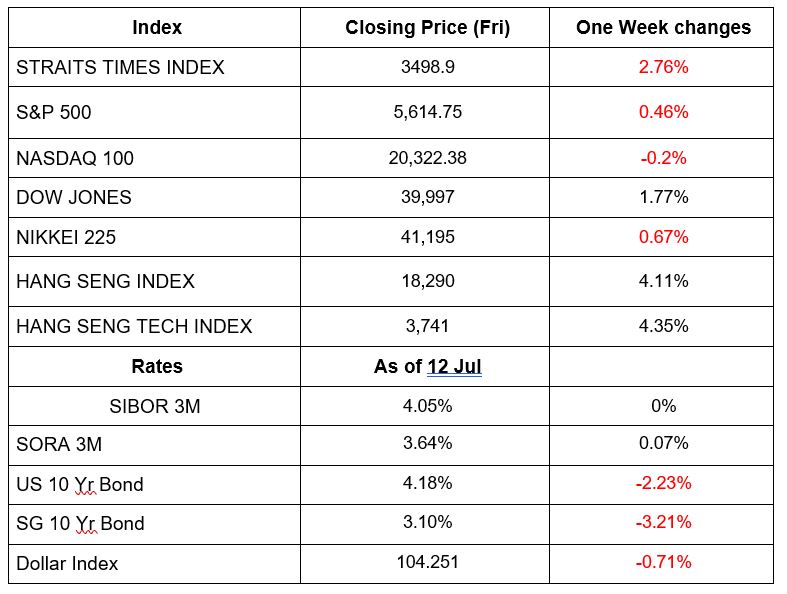Select the "Rates" section header cell
This screenshot has height=594, width=787.
tap(157, 367)
